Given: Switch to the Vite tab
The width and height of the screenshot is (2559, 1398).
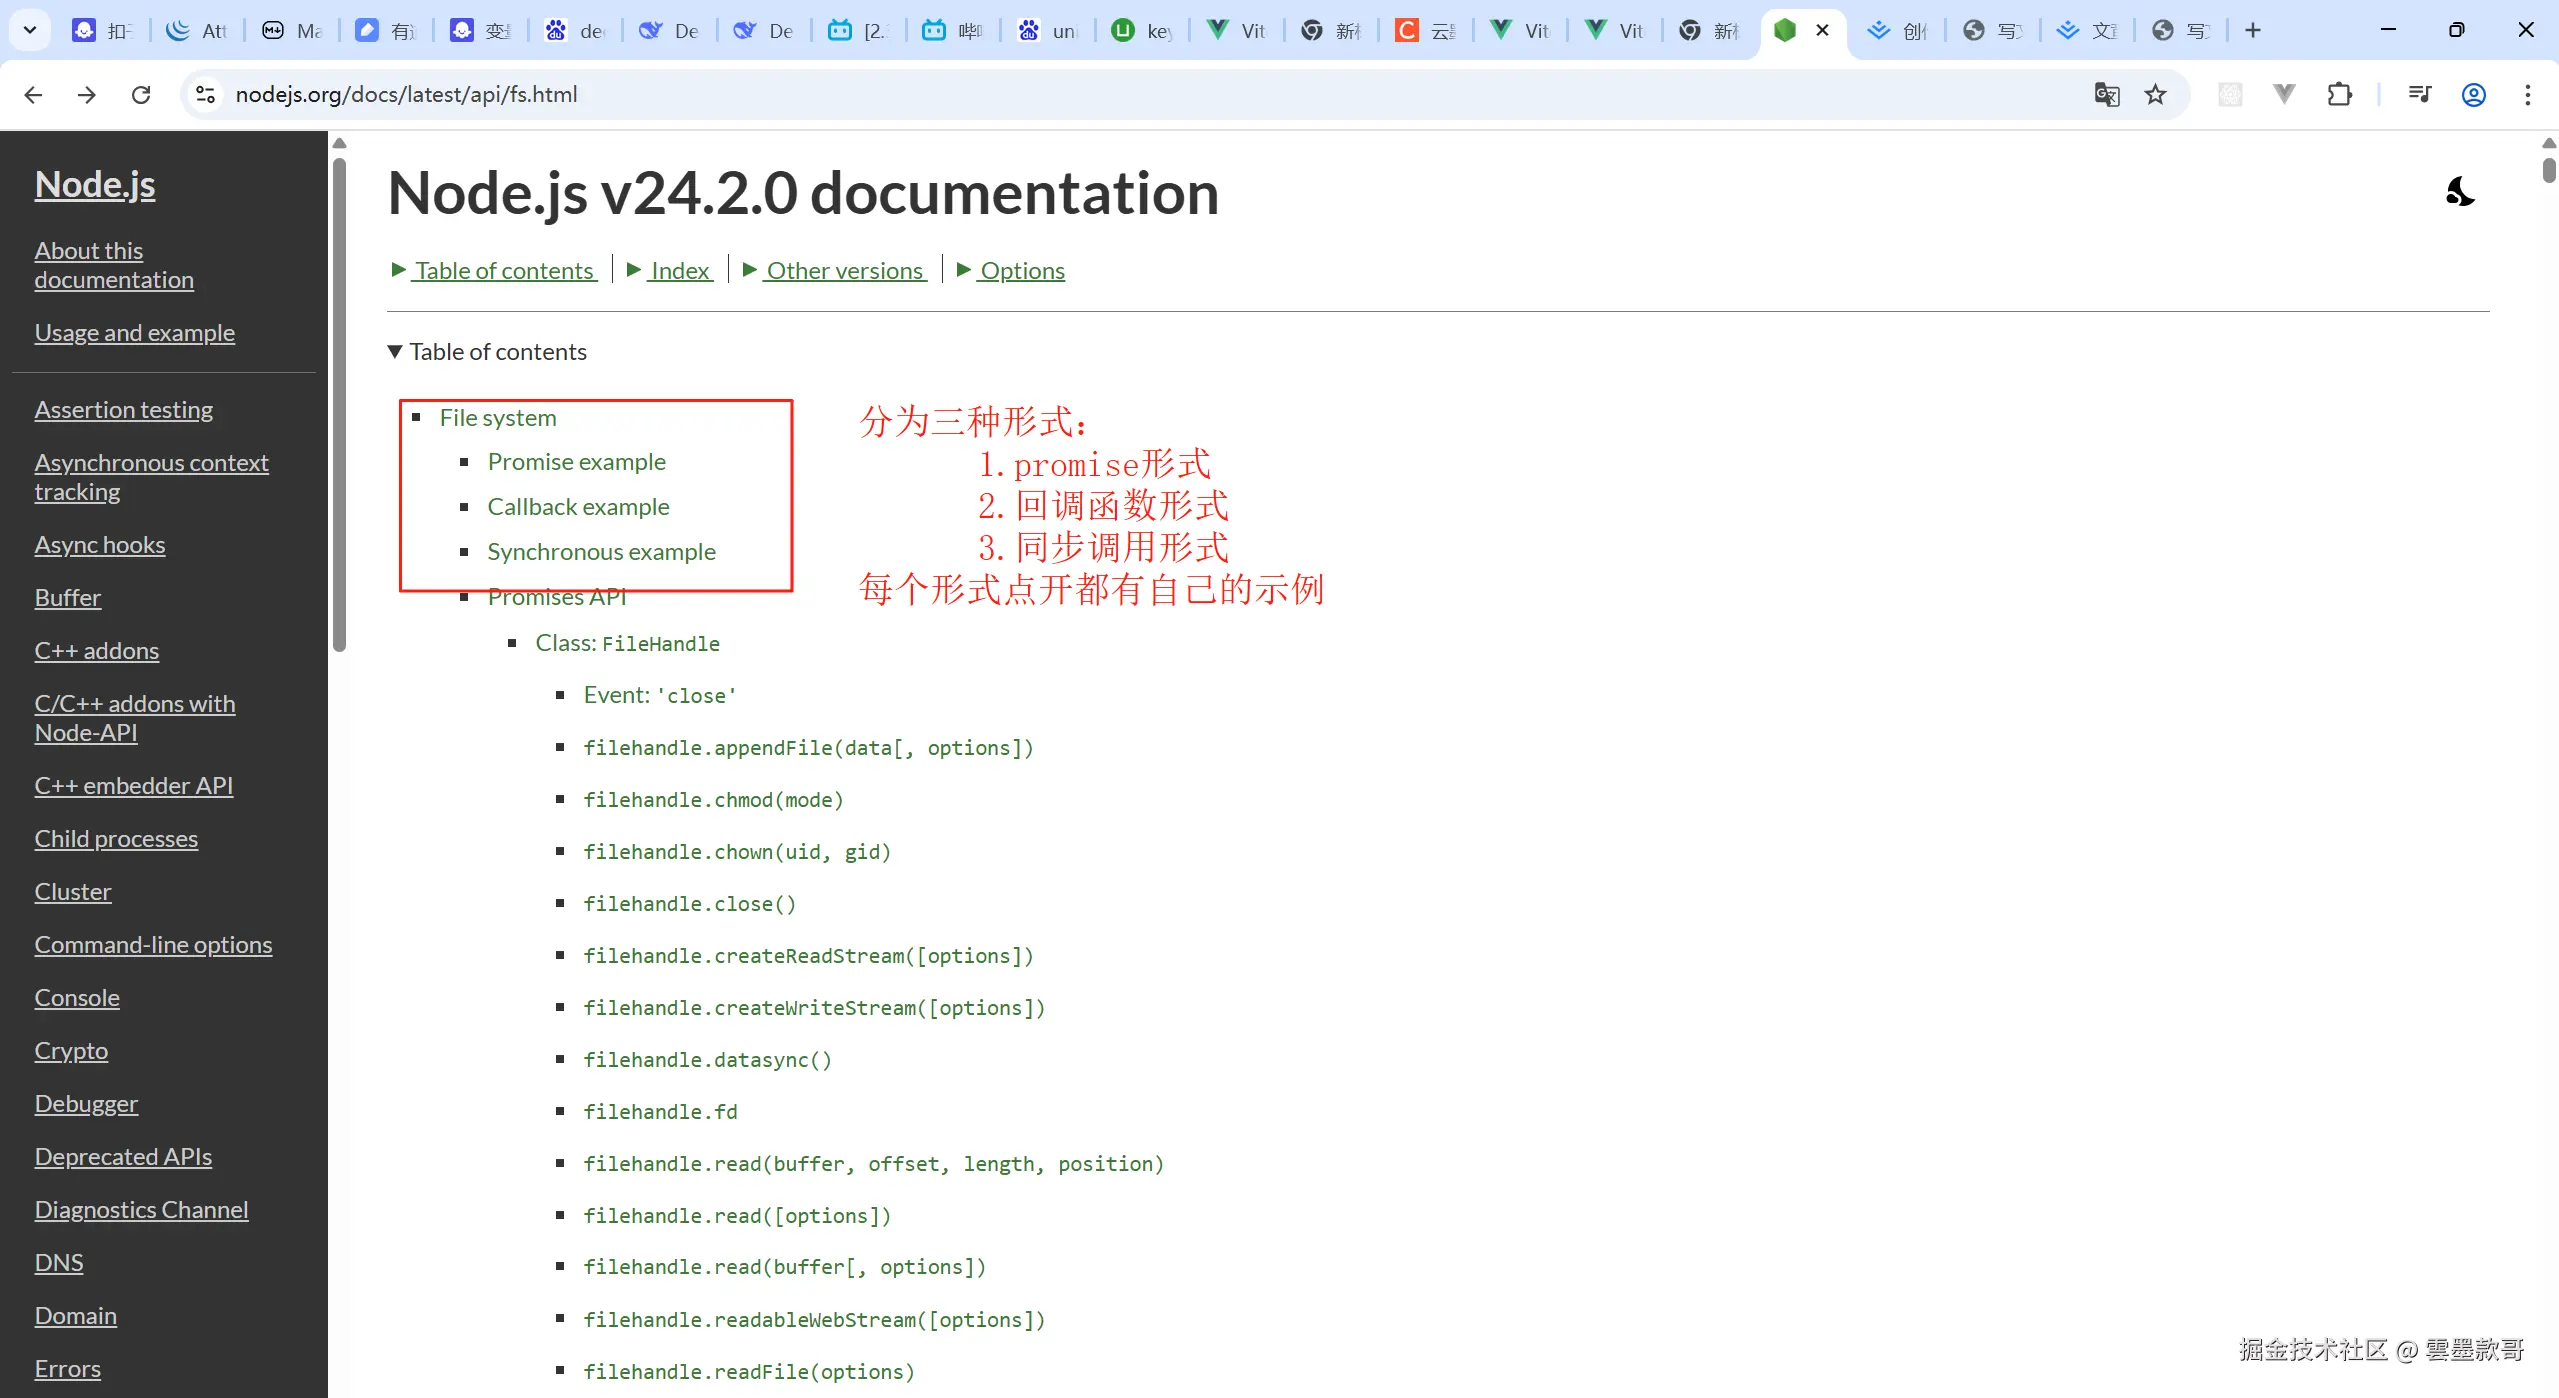Looking at the screenshot, I should point(1235,30).
